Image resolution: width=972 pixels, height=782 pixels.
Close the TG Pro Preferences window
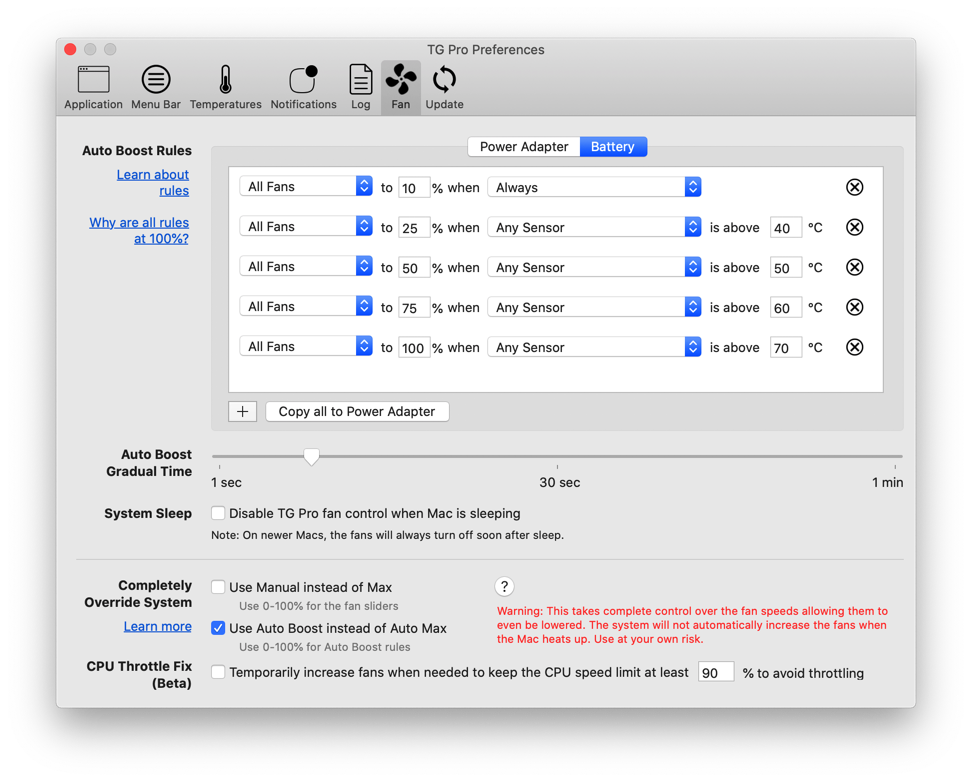[x=70, y=49]
